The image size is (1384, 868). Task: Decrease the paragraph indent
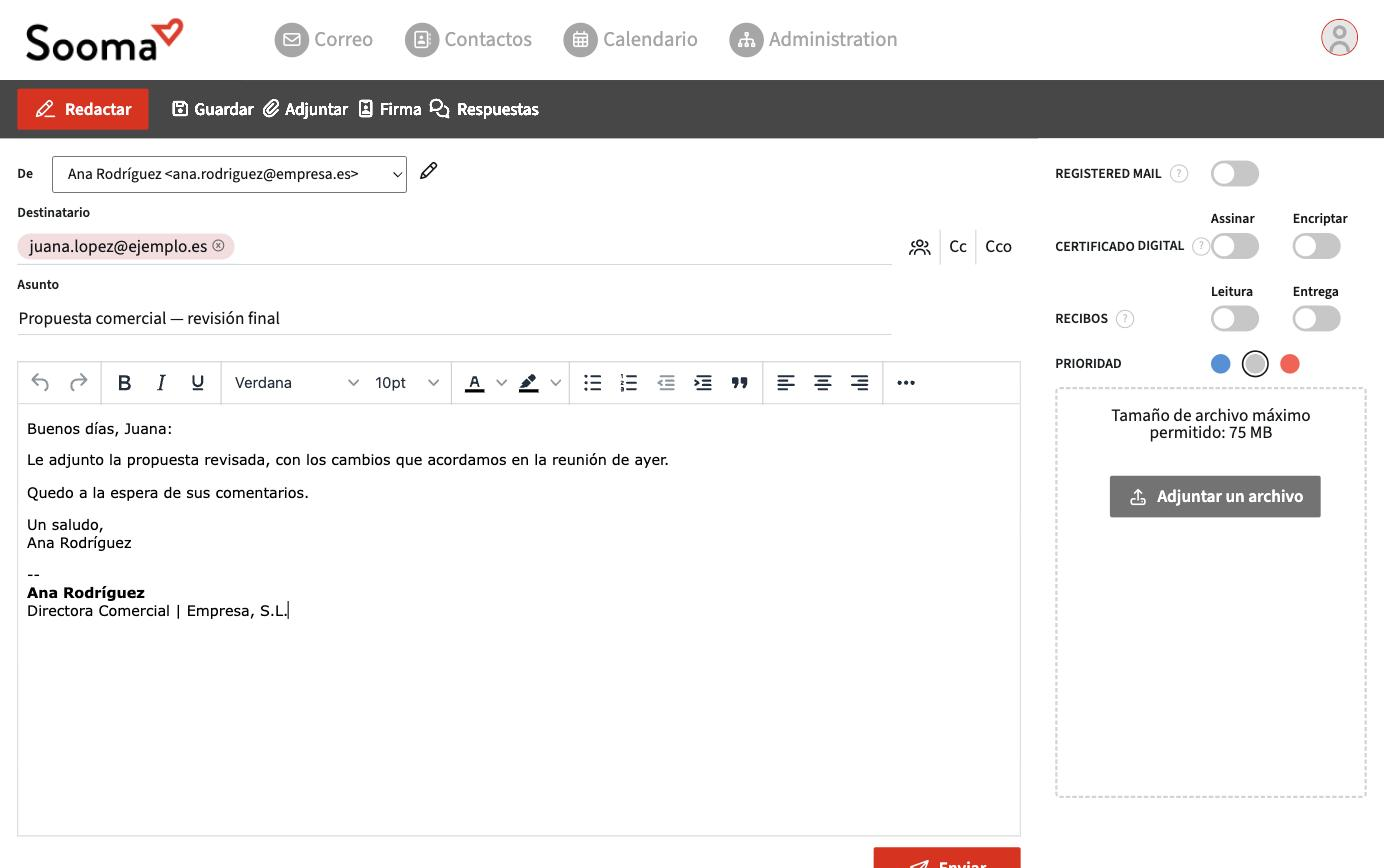pyautogui.click(x=666, y=383)
